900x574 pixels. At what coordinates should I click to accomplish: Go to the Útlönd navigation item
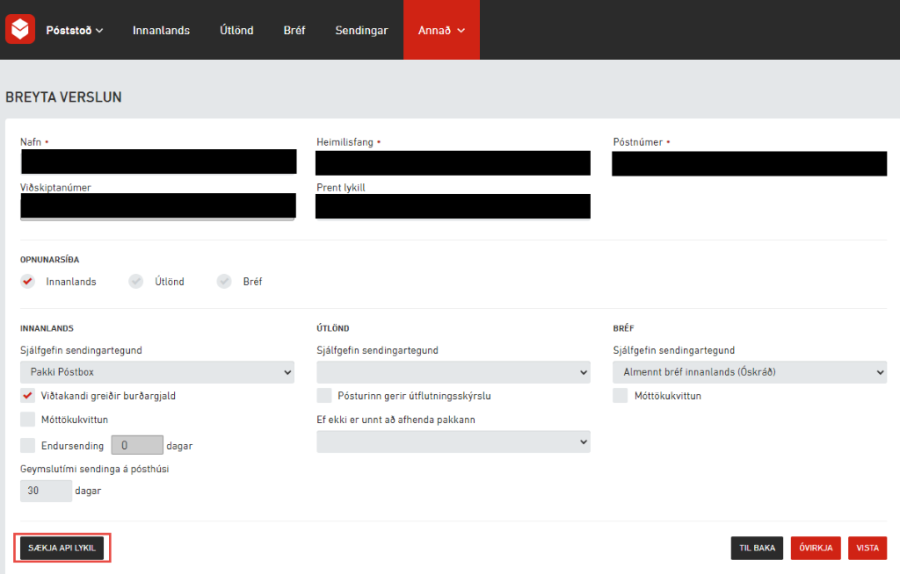236,31
